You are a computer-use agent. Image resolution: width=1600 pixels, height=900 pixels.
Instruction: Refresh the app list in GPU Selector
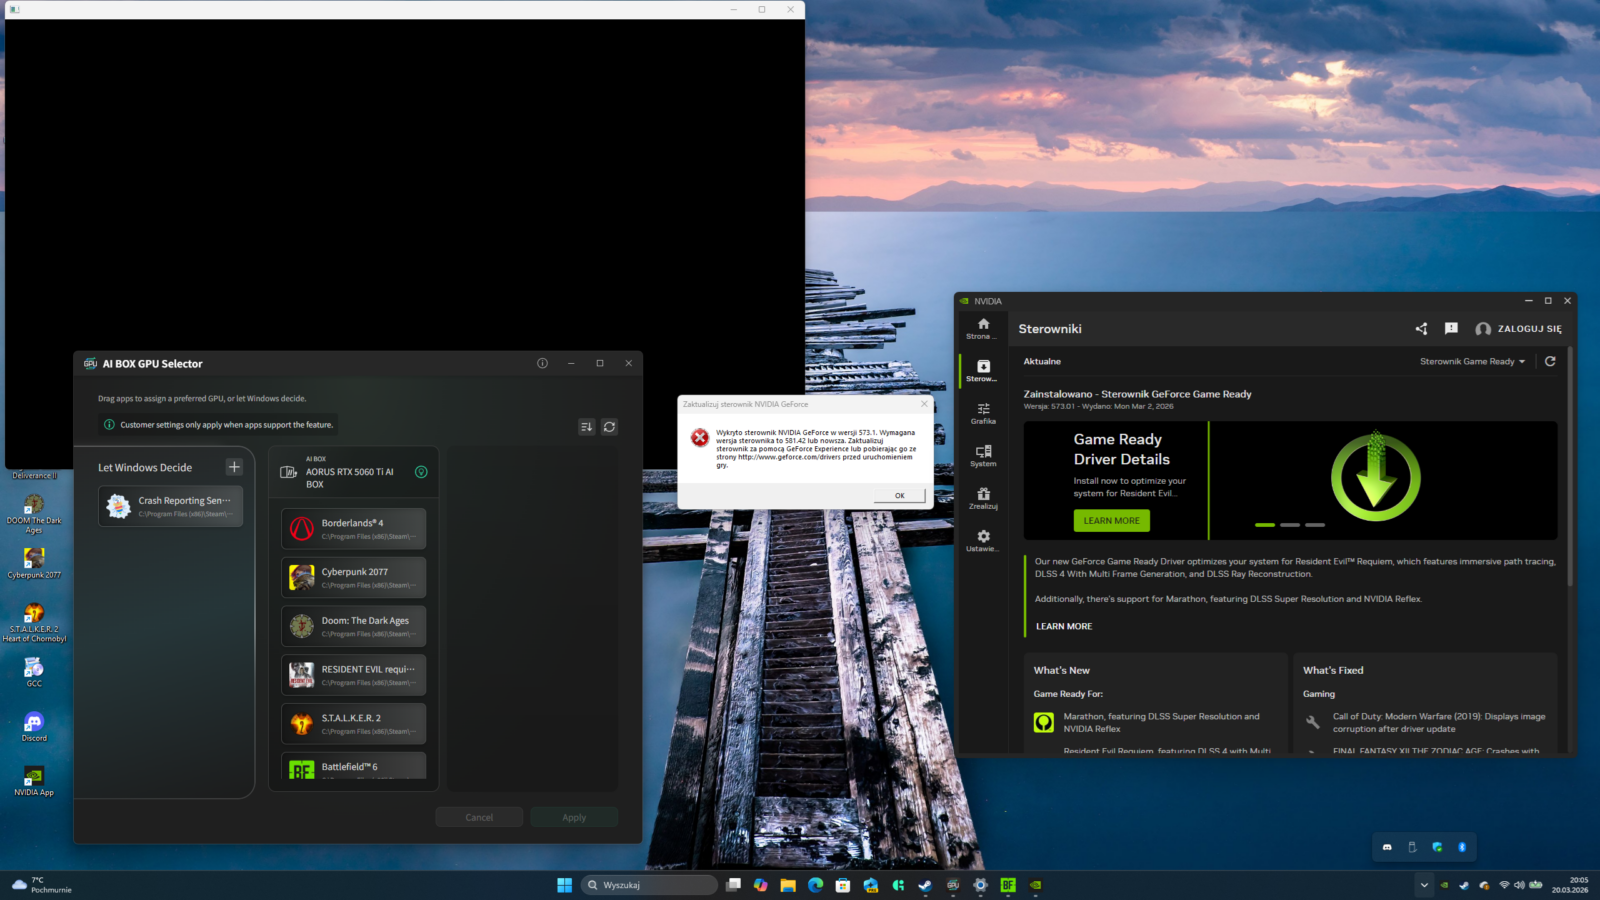point(609,427)
